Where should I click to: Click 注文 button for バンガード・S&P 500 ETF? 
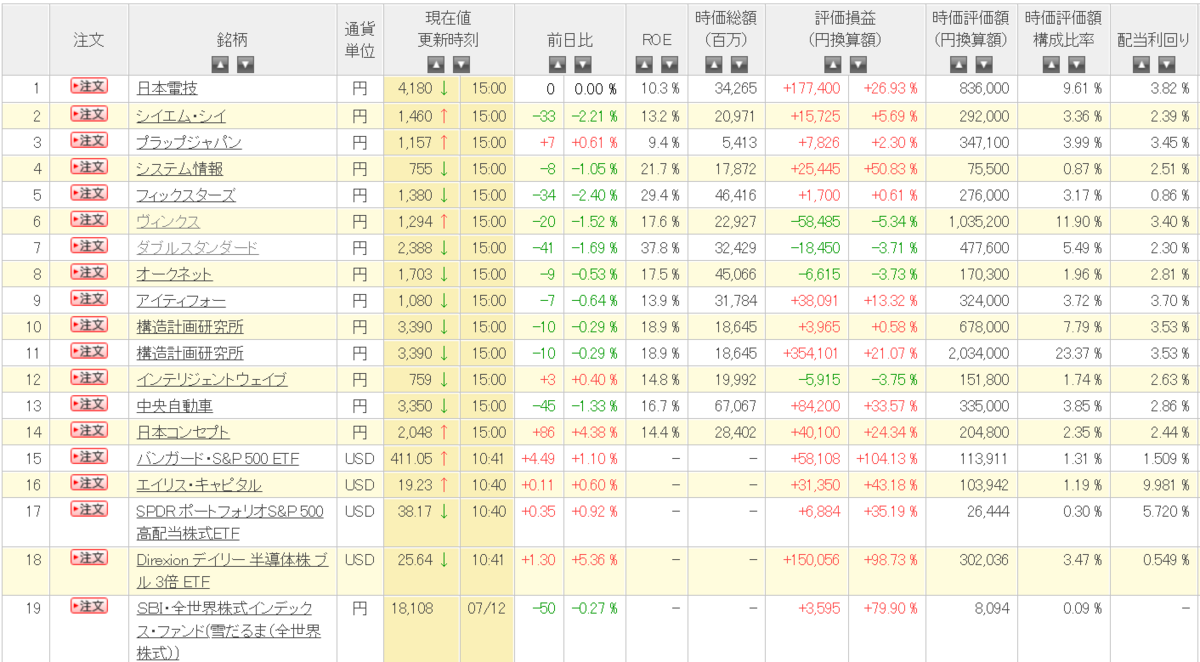click(x=89, y=457)
